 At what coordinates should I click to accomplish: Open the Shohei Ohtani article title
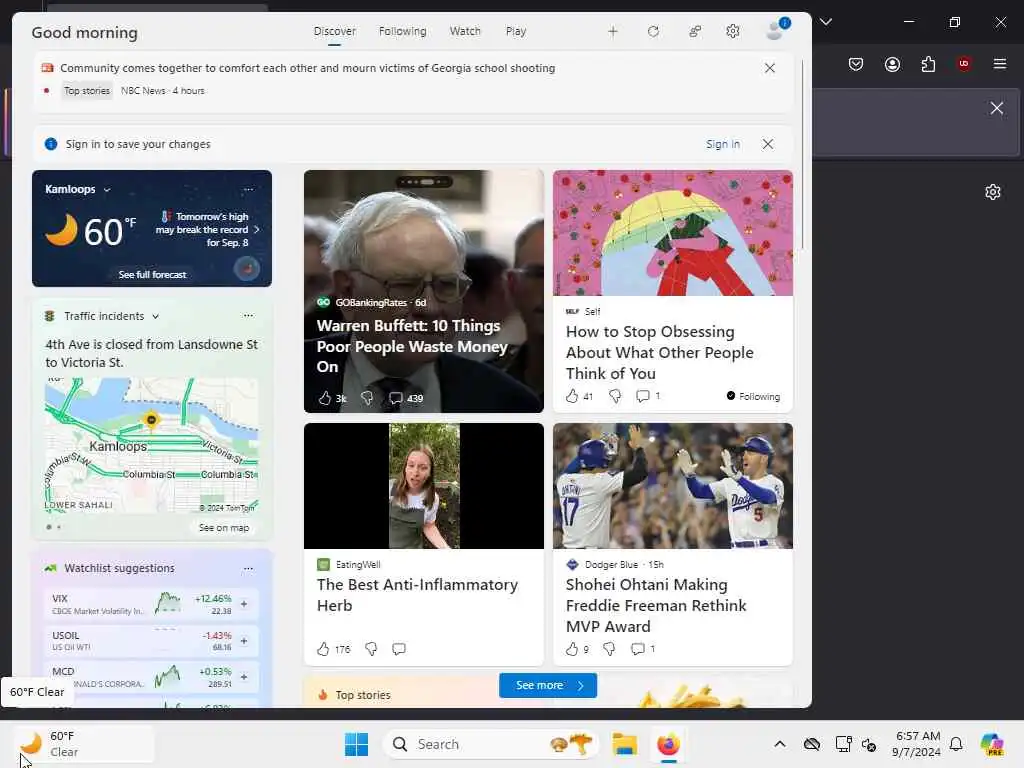tap(656, 605)
